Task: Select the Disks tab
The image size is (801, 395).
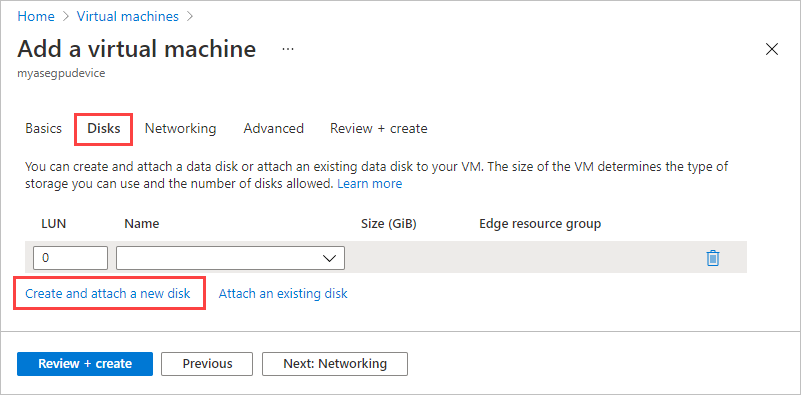Action: (x=104, y=128)
